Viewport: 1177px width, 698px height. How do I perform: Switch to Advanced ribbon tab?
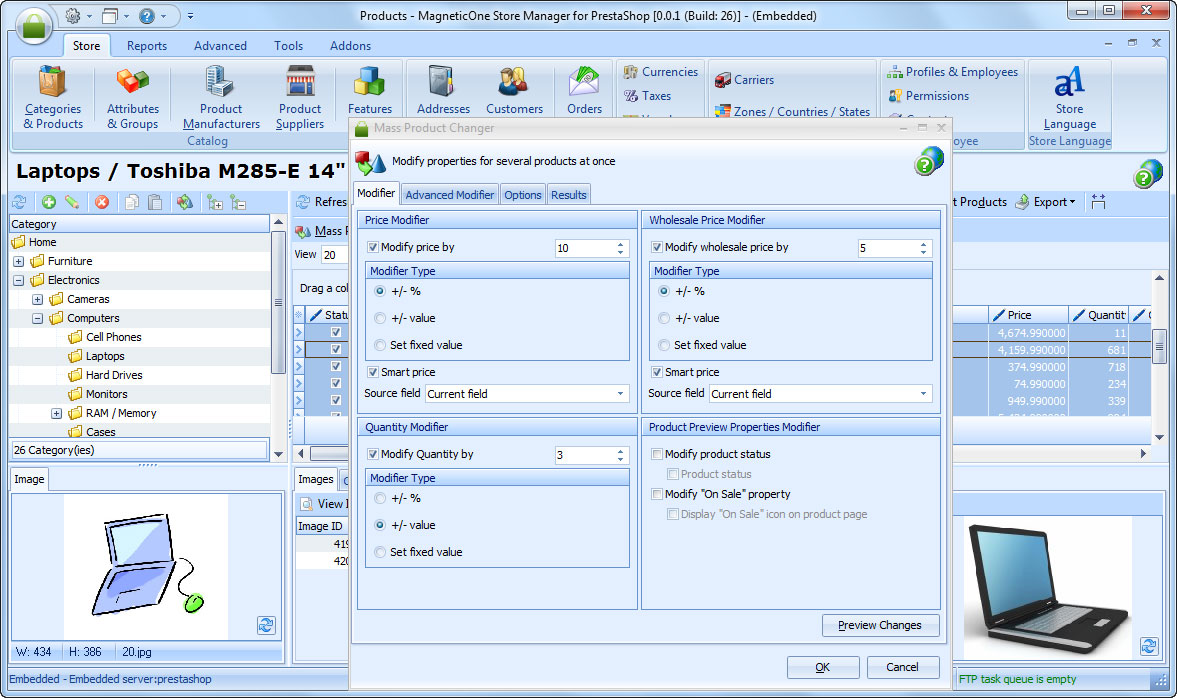[220, 46]
